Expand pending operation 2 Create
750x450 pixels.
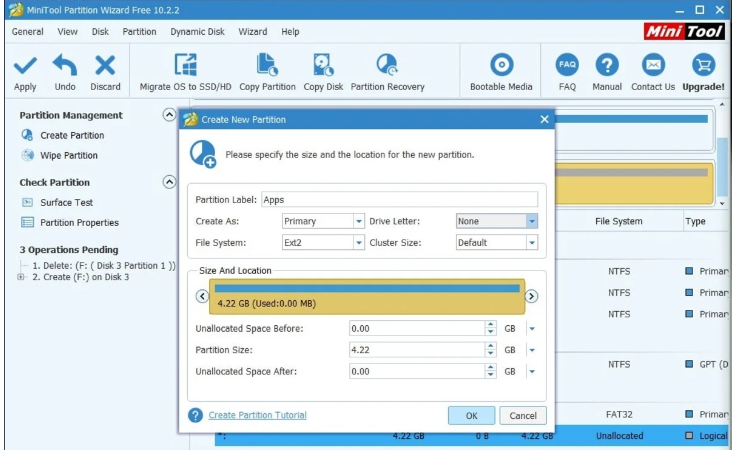click(x=21, y=277)
